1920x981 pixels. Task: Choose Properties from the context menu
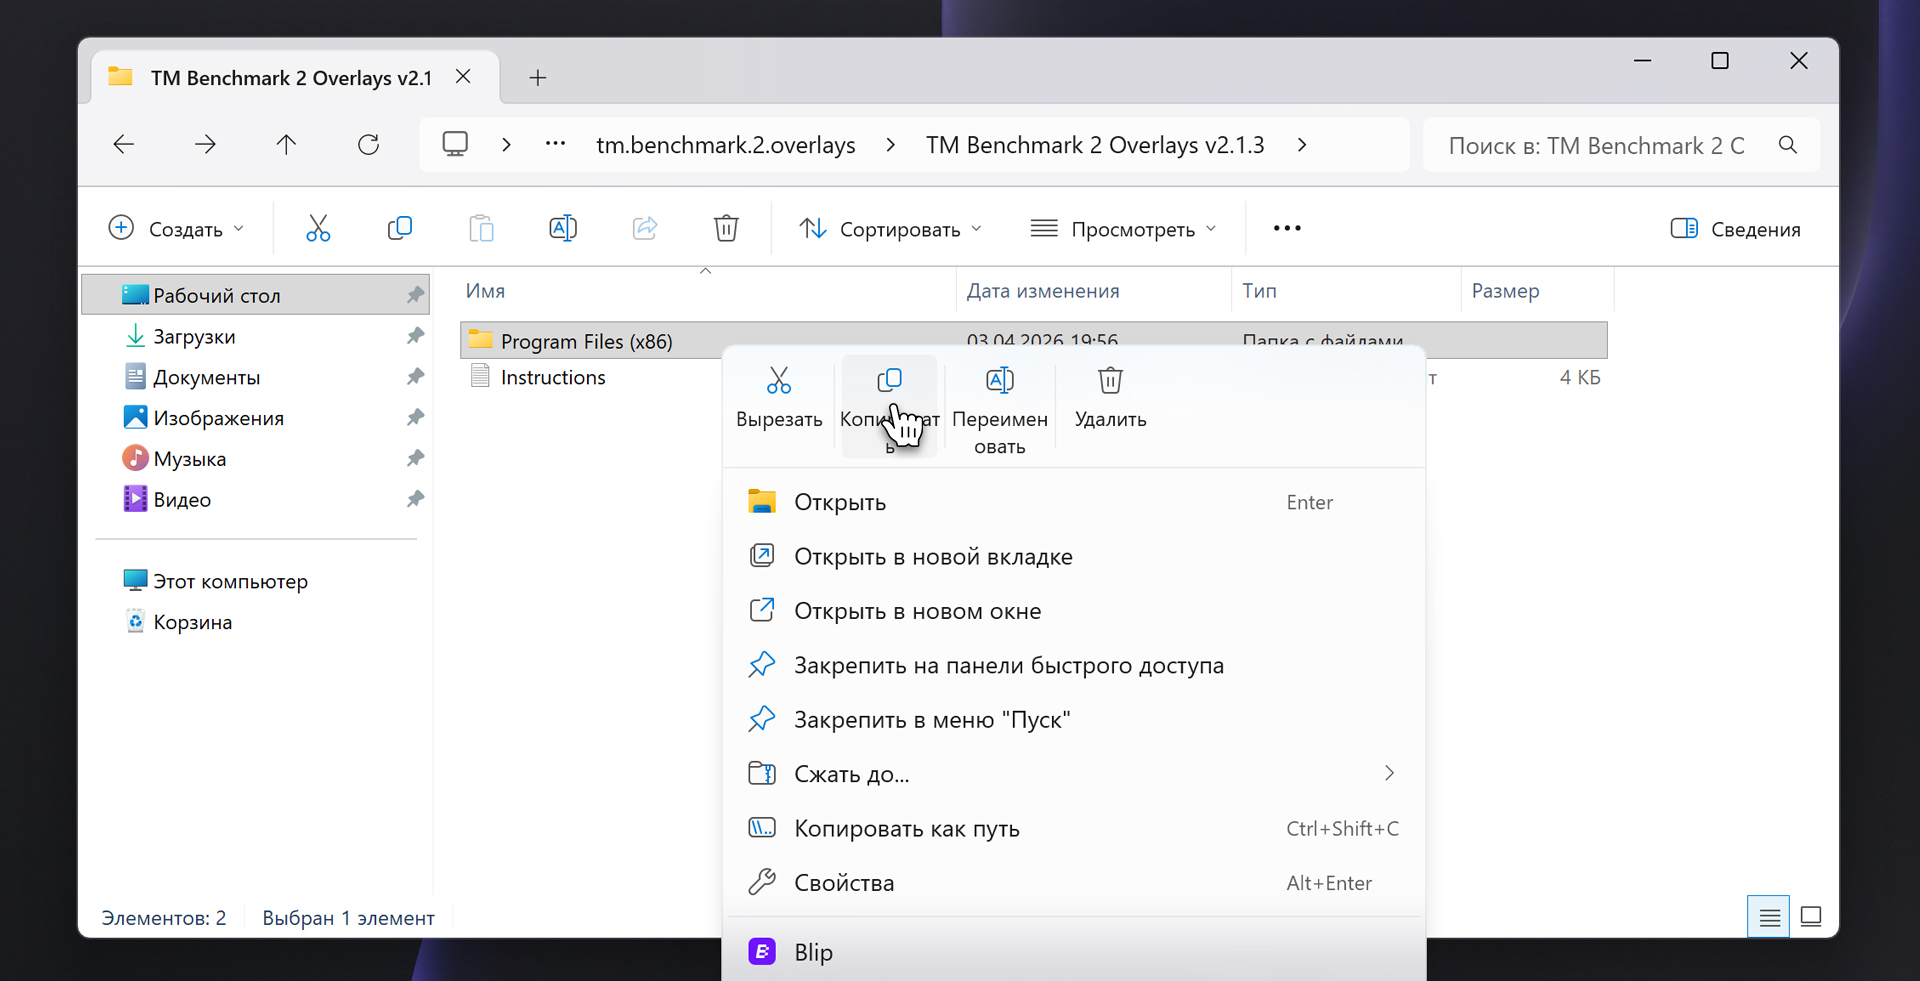point(843,883)
